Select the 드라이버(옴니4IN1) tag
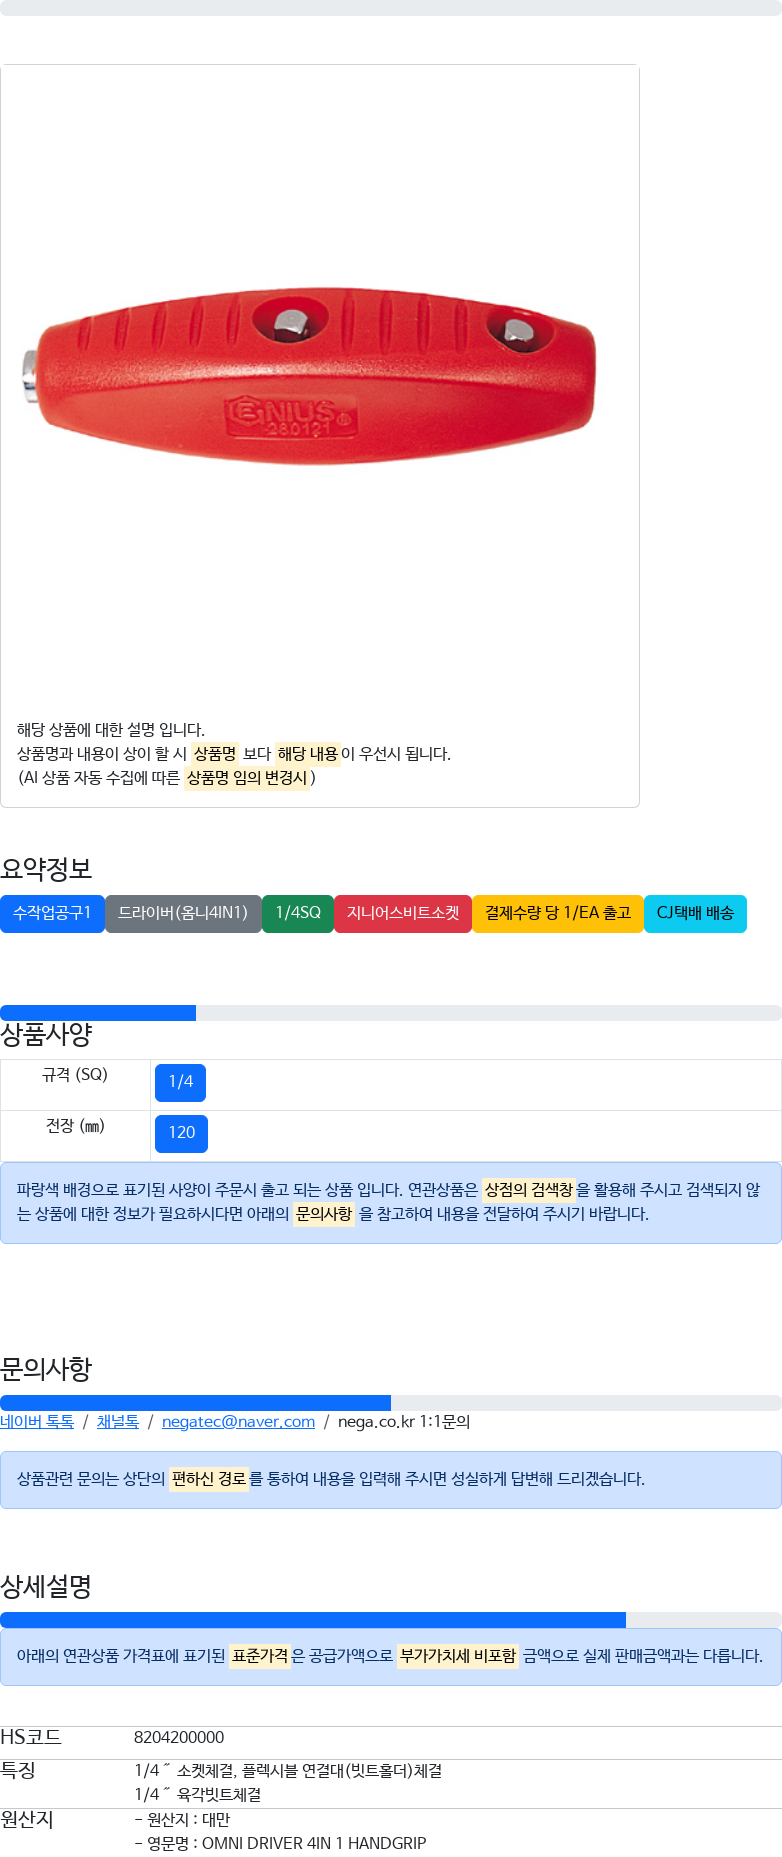 point(183,913)
